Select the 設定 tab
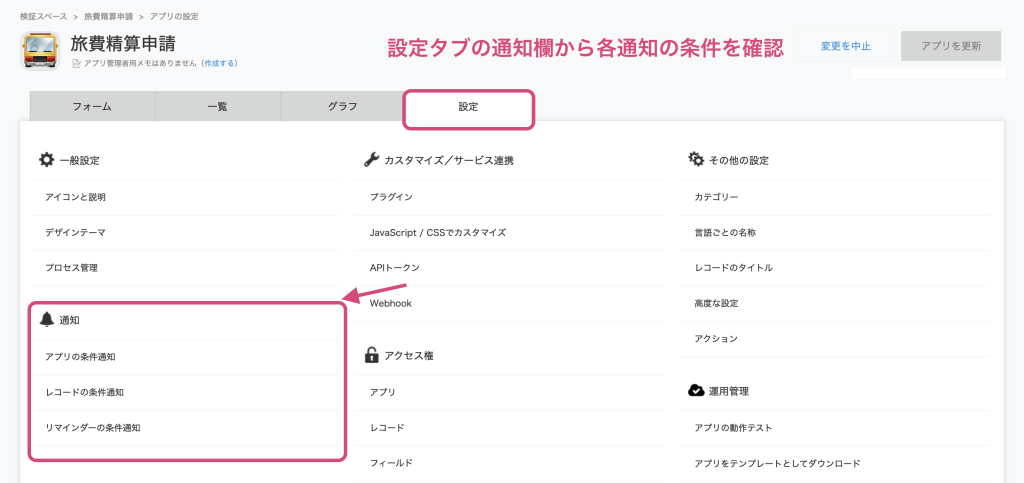 click(468, 107)
